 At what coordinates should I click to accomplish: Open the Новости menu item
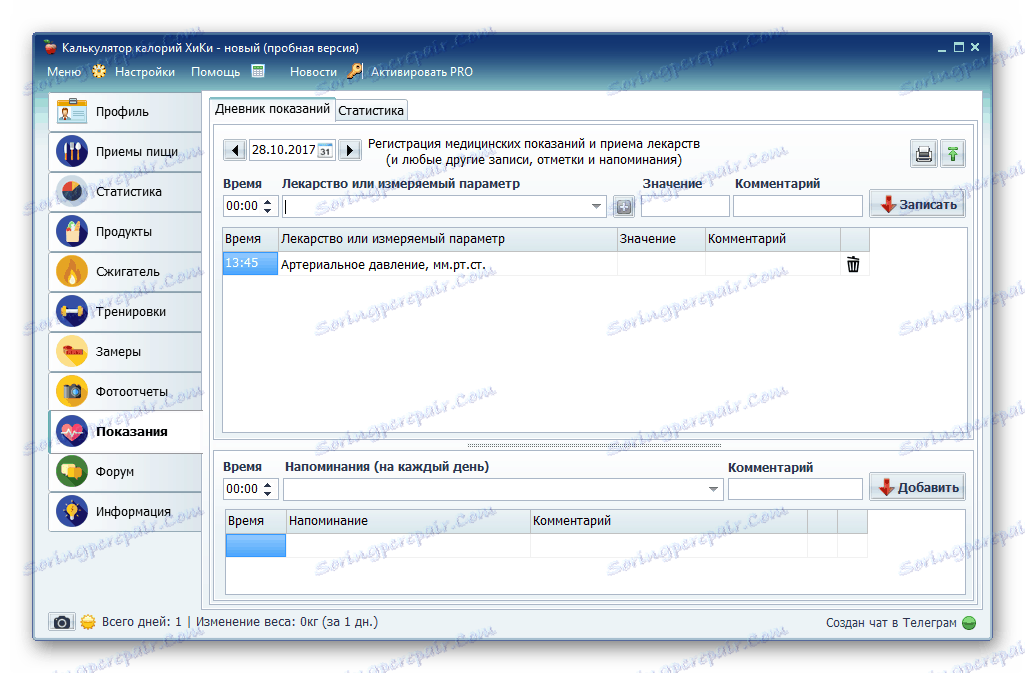click(313, 72)
